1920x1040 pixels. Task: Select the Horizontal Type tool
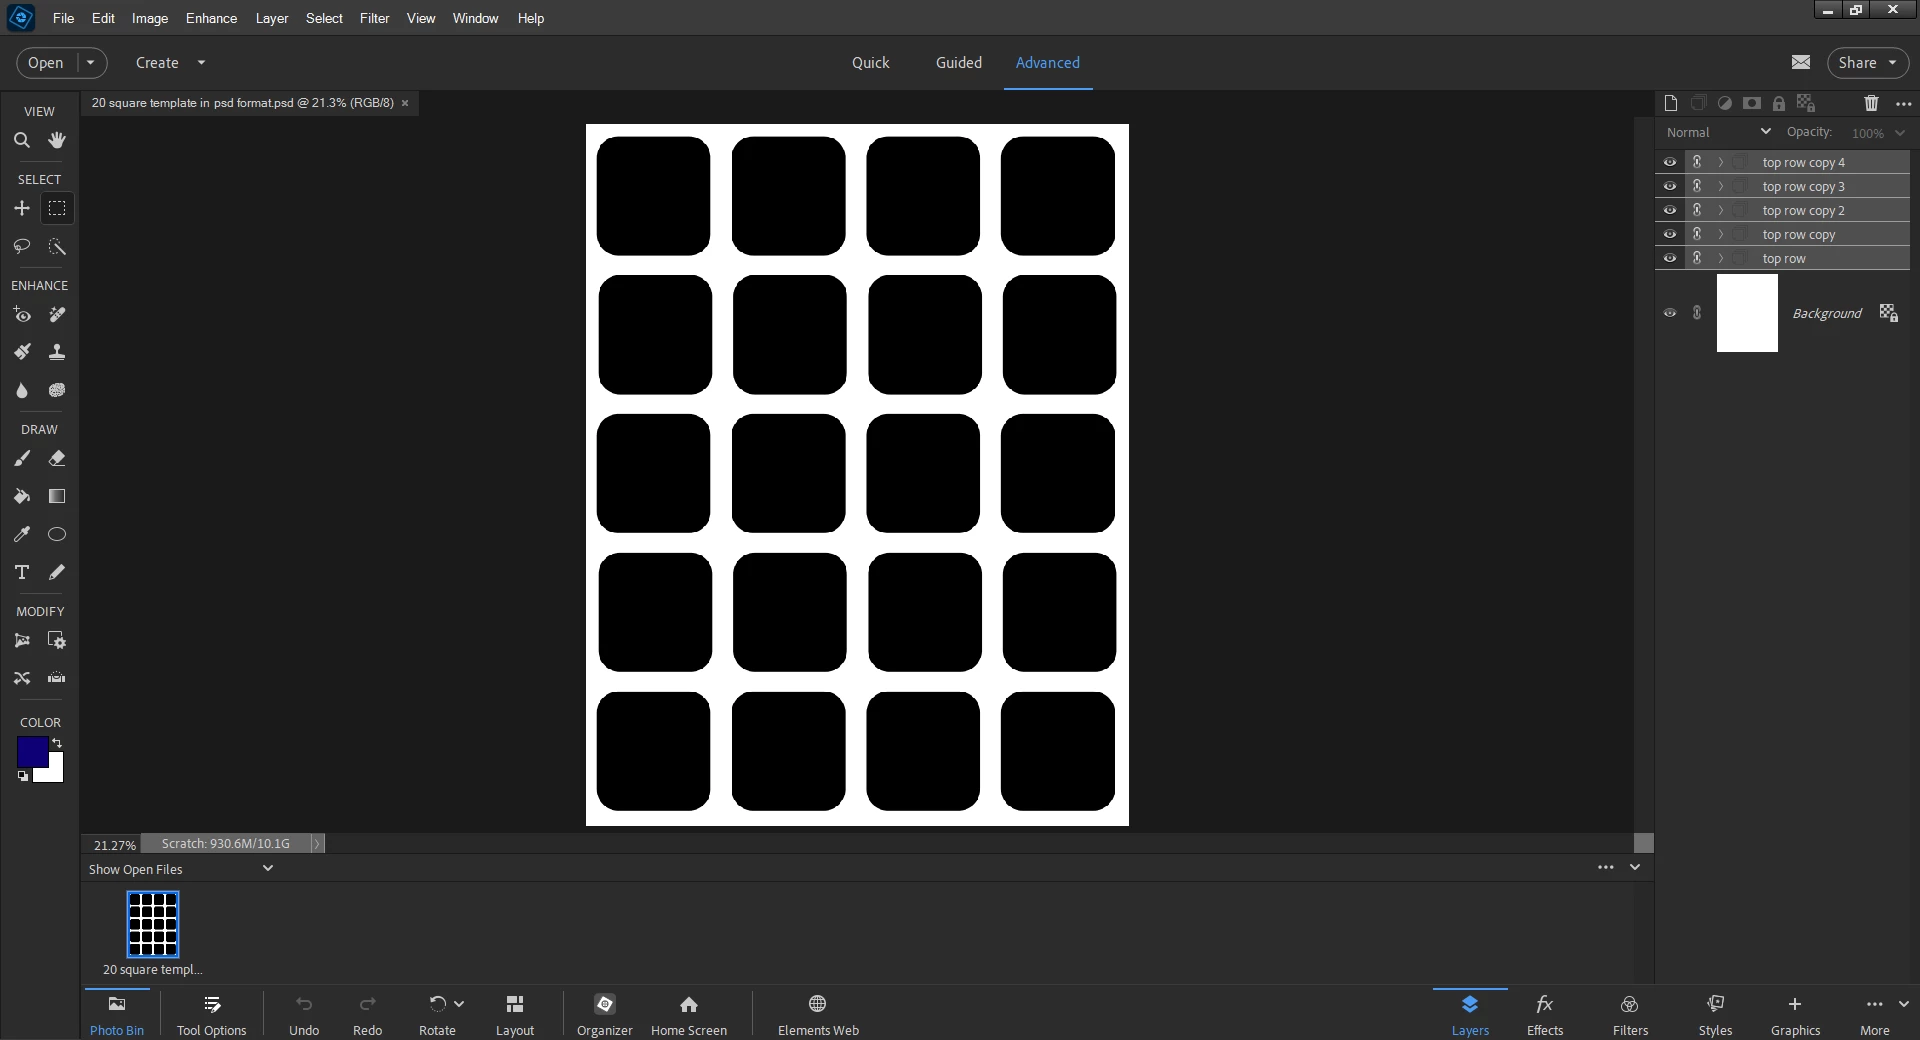21,572
